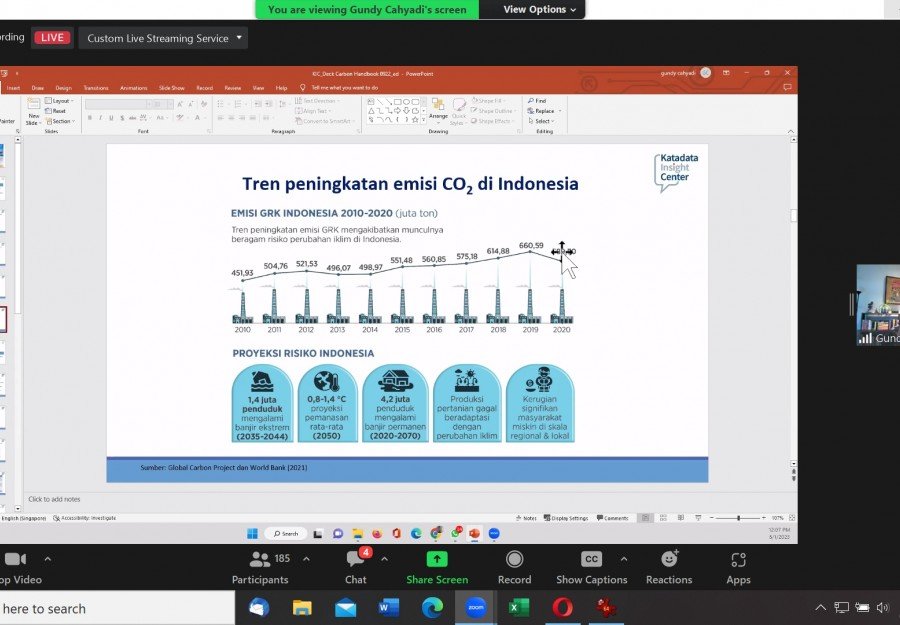Open the Zoom Chat panel
This screenshot has height=625, width=900.
coord(356,560)
